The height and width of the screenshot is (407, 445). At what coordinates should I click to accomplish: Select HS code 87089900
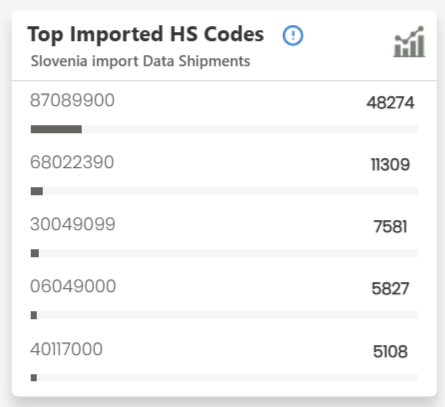[x=72, y=100]
